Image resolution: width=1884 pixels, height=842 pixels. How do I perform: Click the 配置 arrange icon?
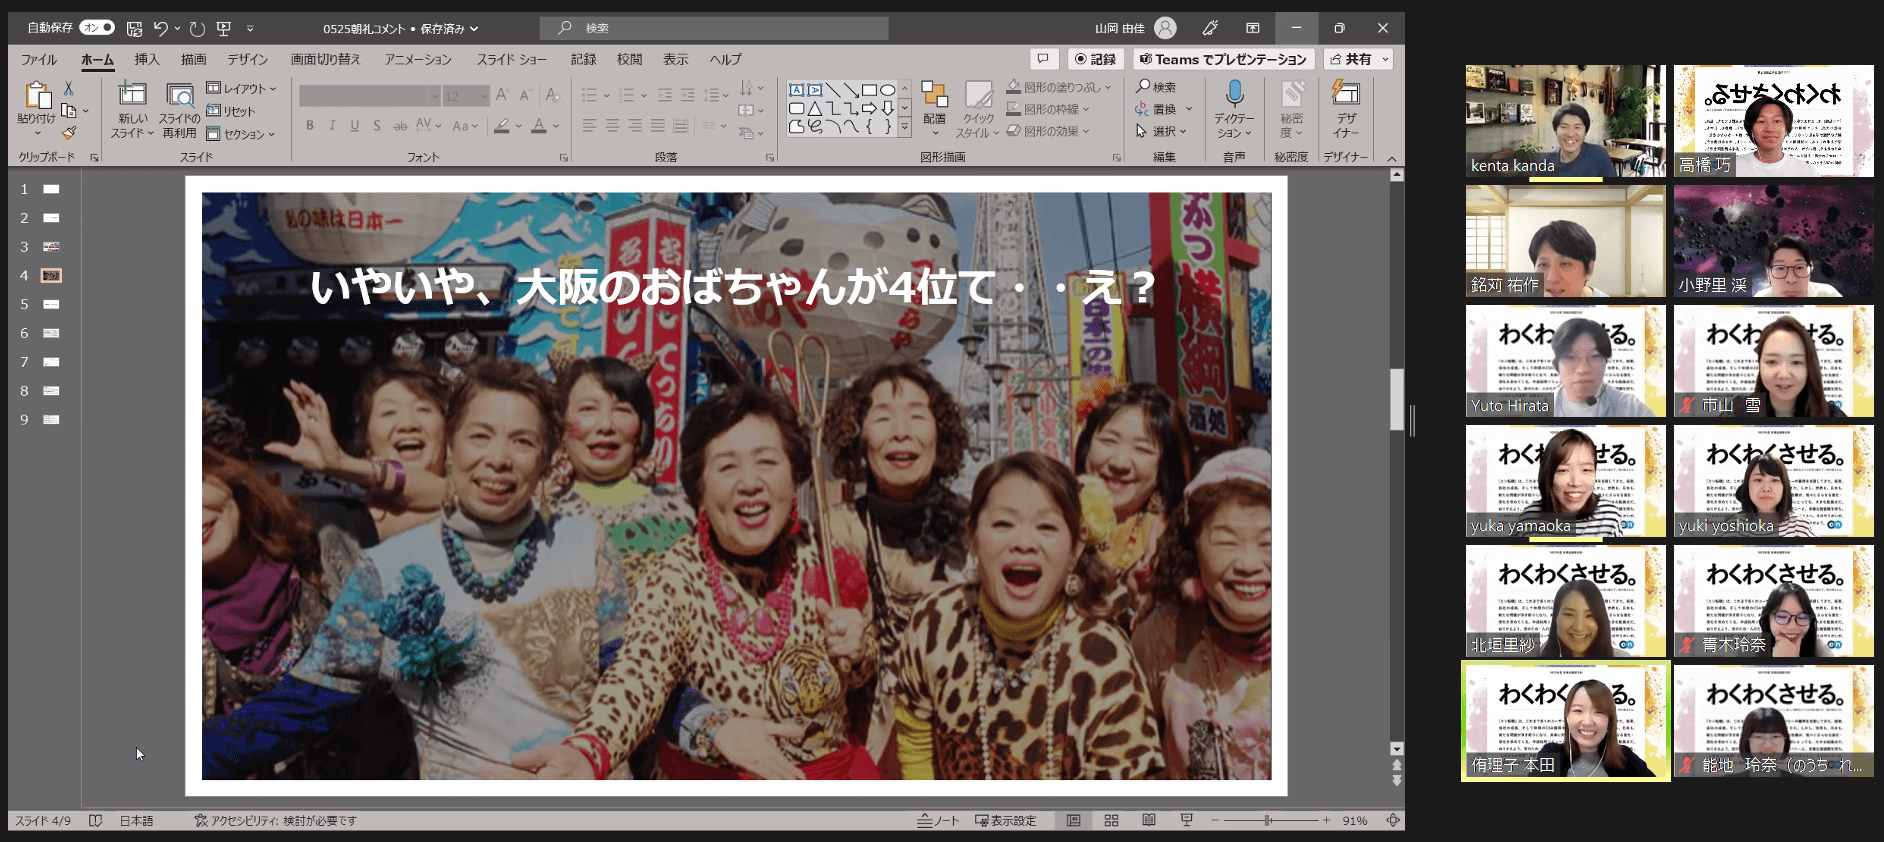934,96
